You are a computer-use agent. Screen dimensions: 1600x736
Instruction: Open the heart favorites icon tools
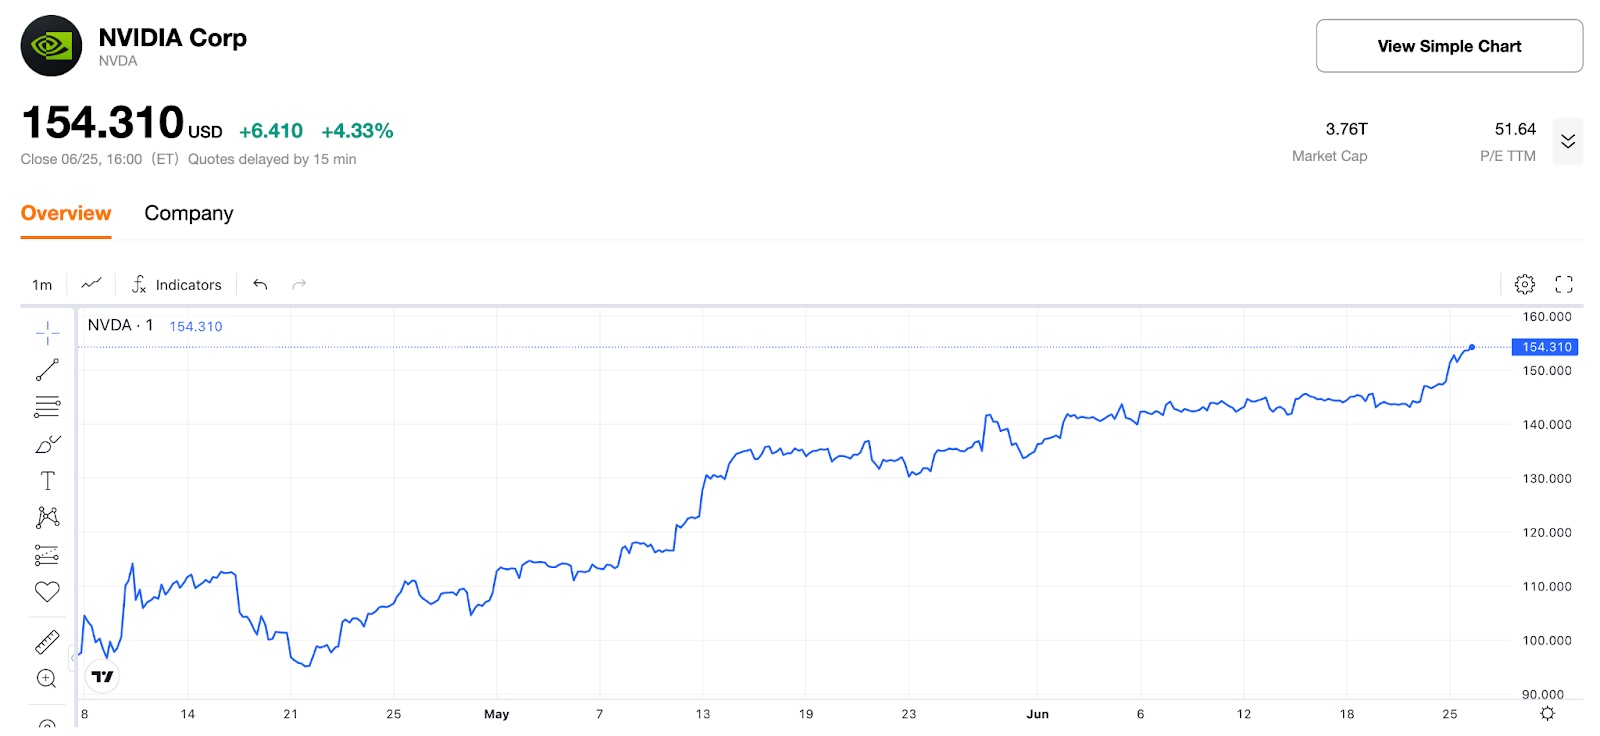(x=47, y=592)
